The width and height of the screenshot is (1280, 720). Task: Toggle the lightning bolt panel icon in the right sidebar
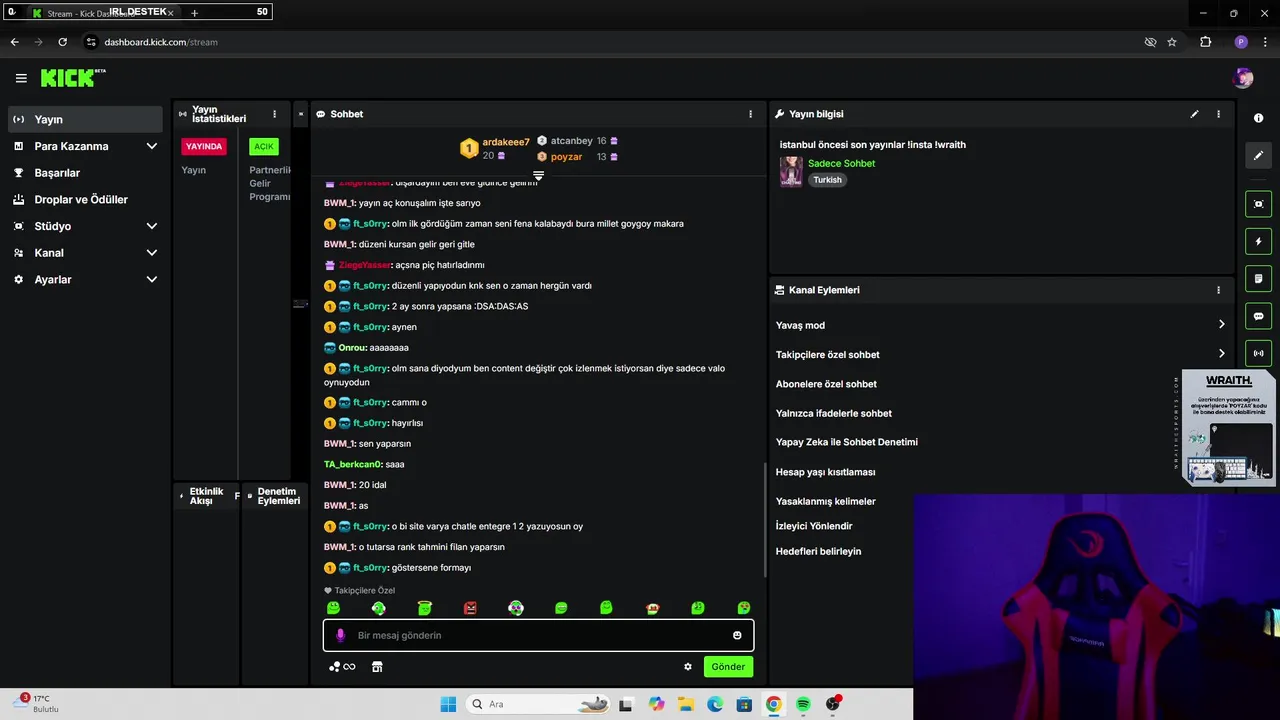[1258, 241]
